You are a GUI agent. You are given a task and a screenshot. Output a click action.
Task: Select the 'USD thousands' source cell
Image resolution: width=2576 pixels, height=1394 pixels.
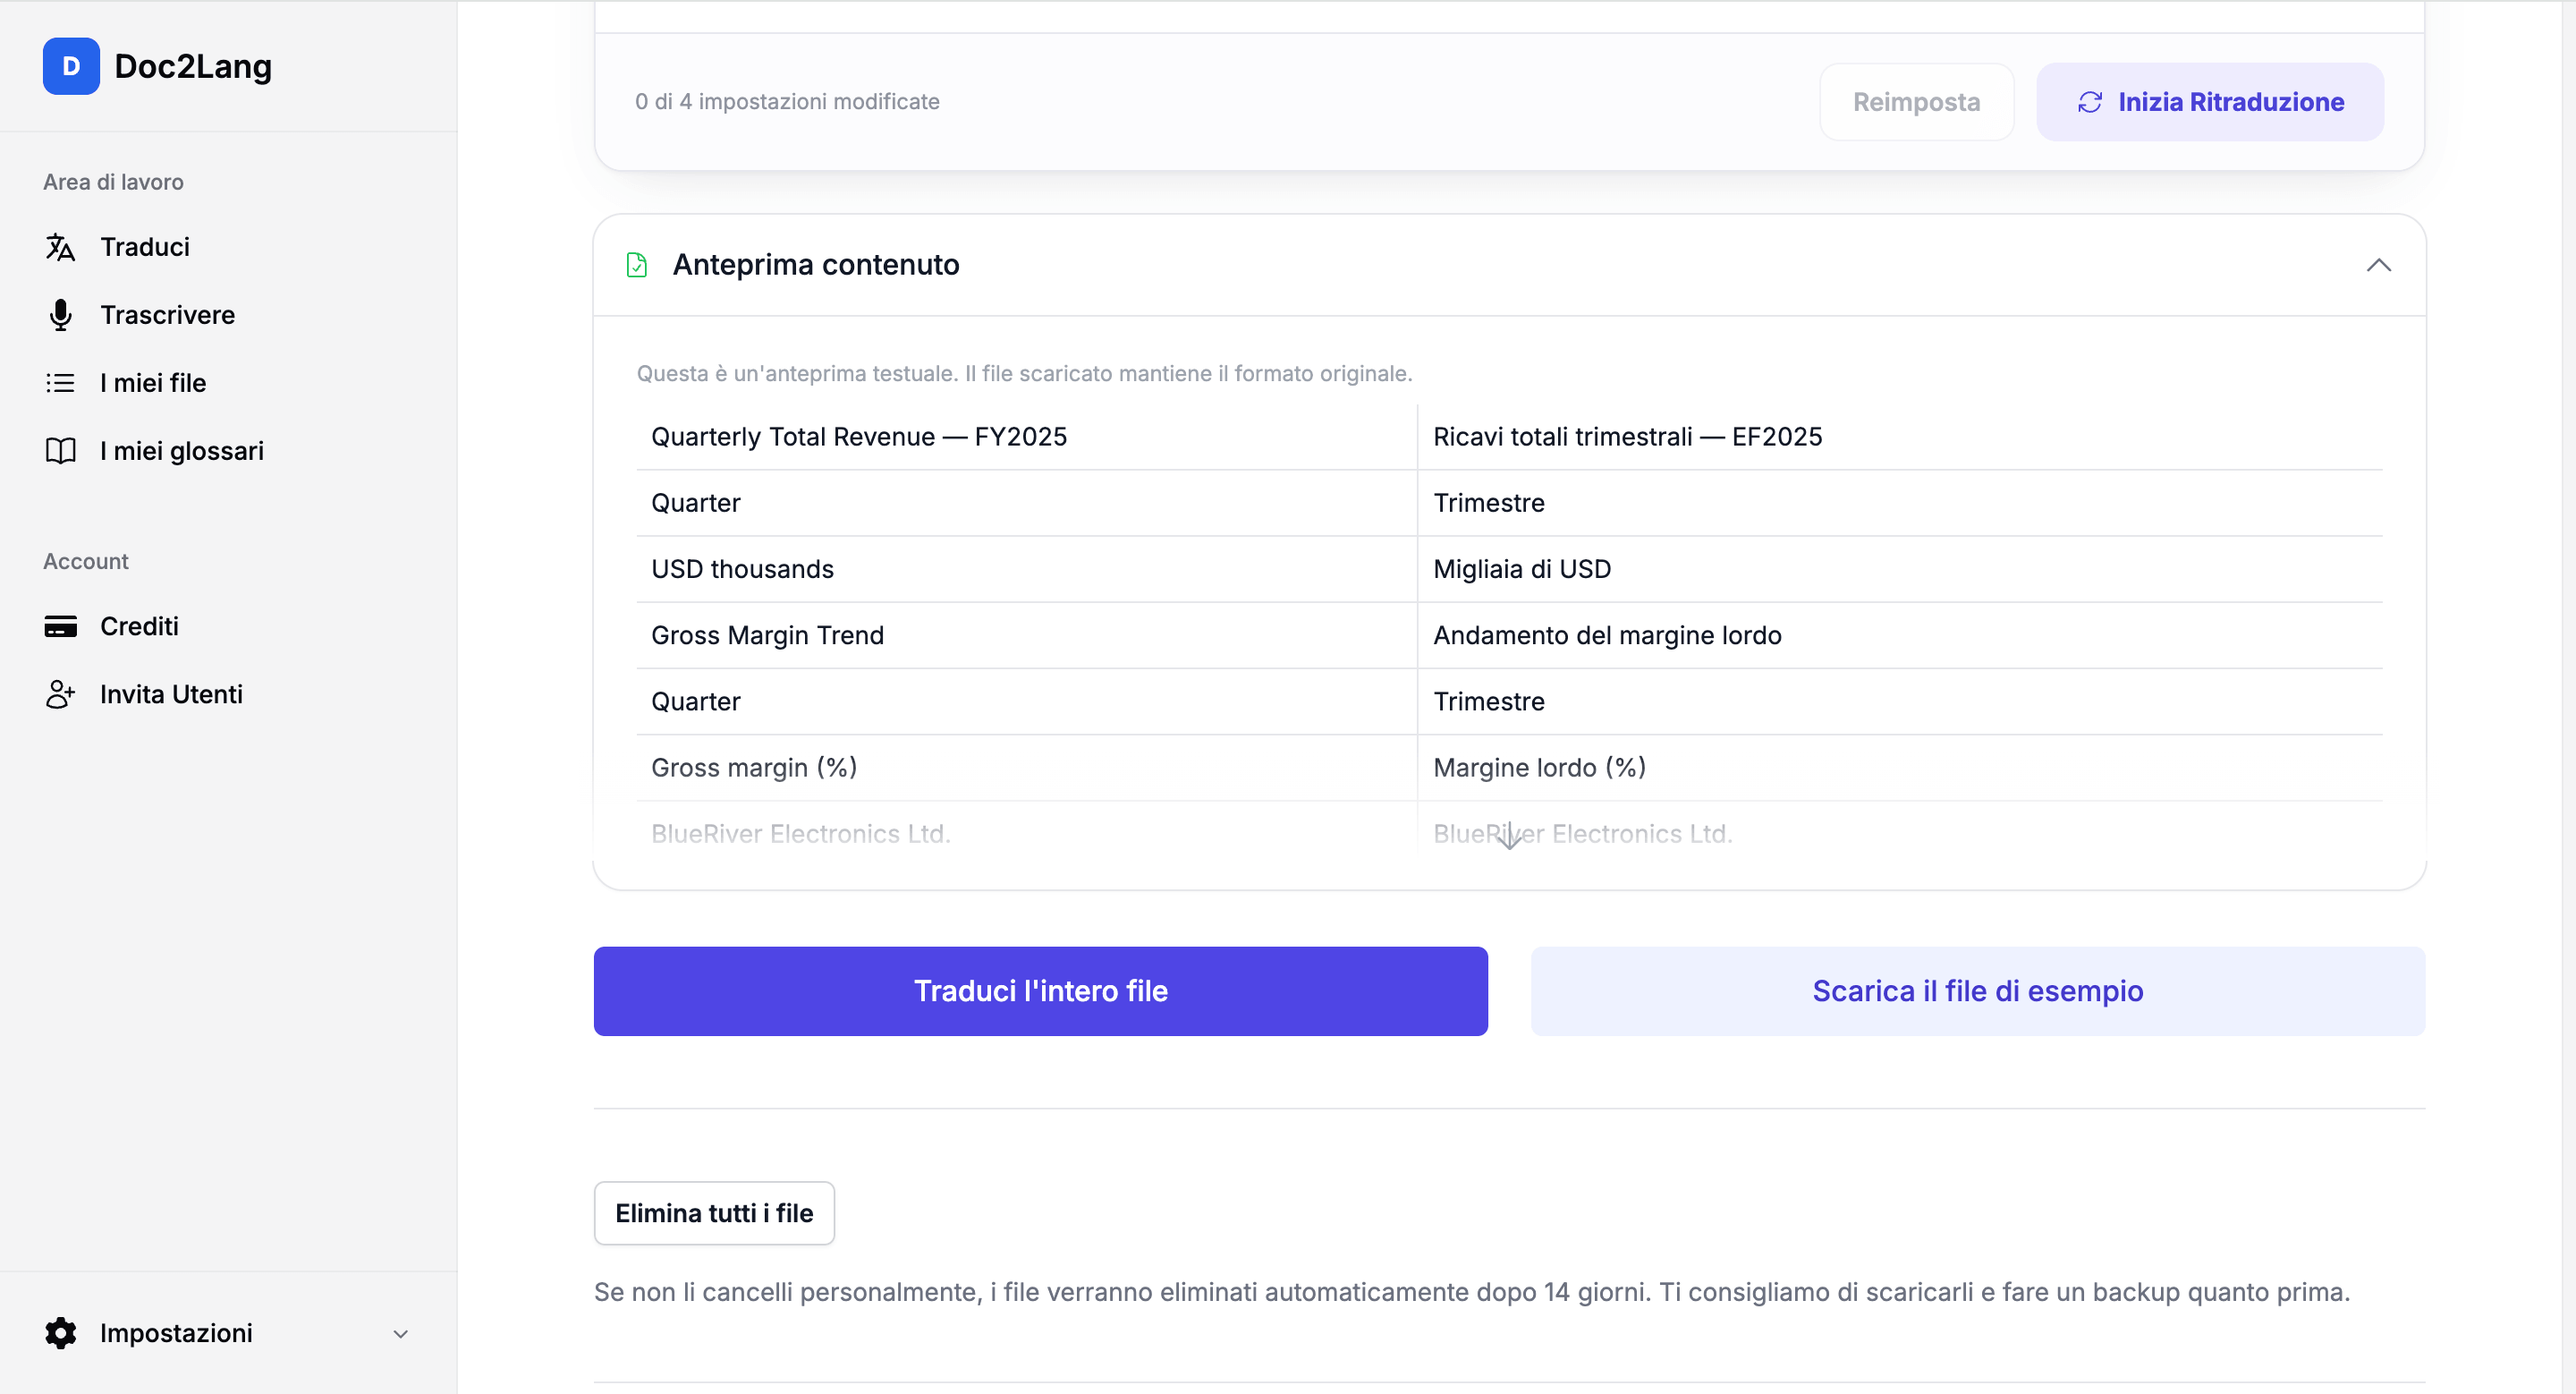point(1026,569)
